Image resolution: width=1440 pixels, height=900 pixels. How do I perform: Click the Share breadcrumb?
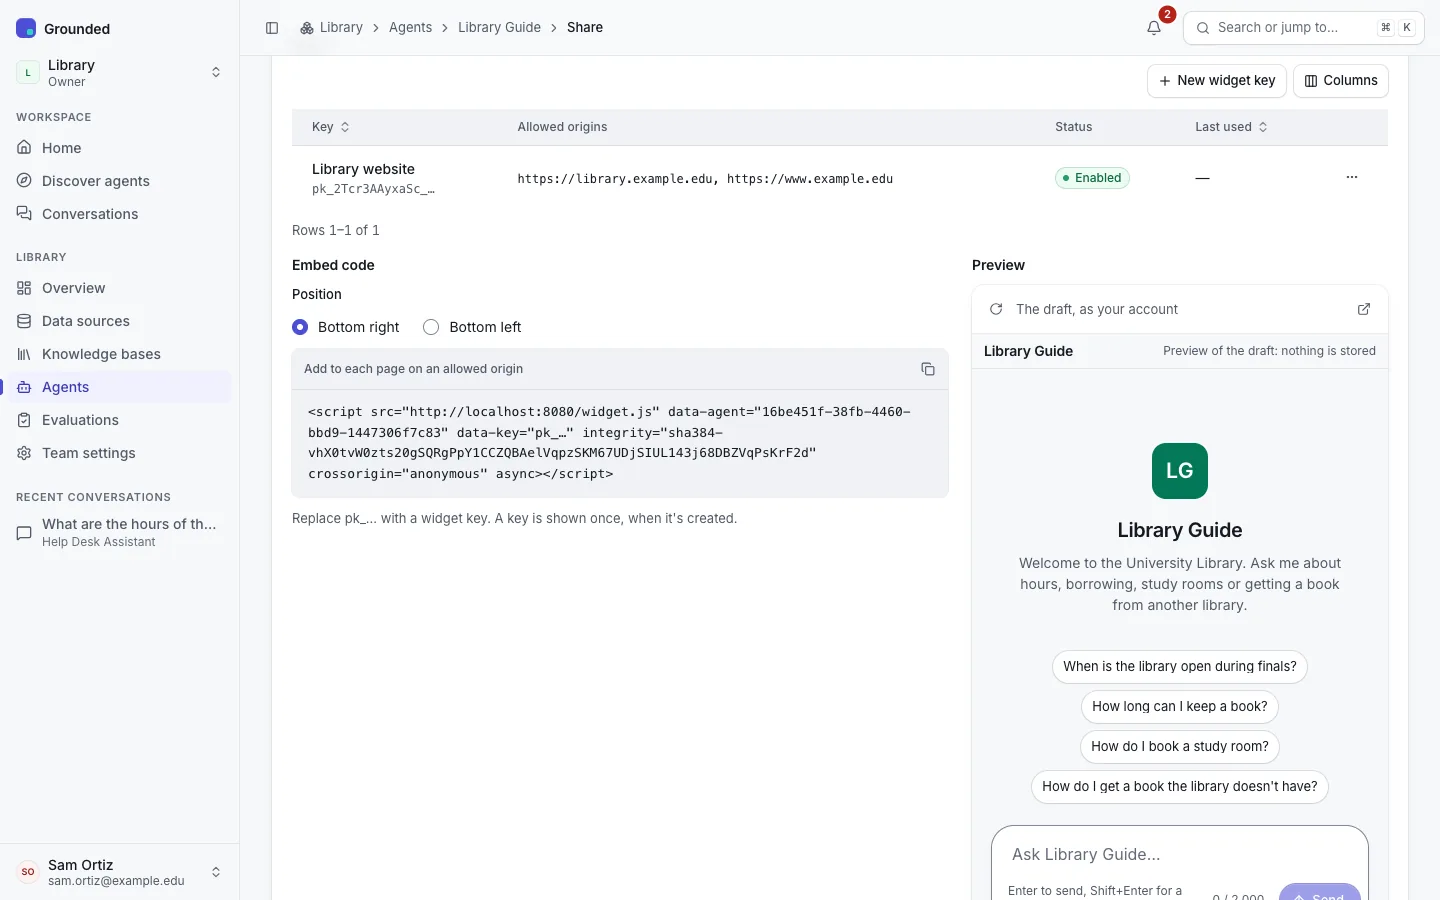585,28
